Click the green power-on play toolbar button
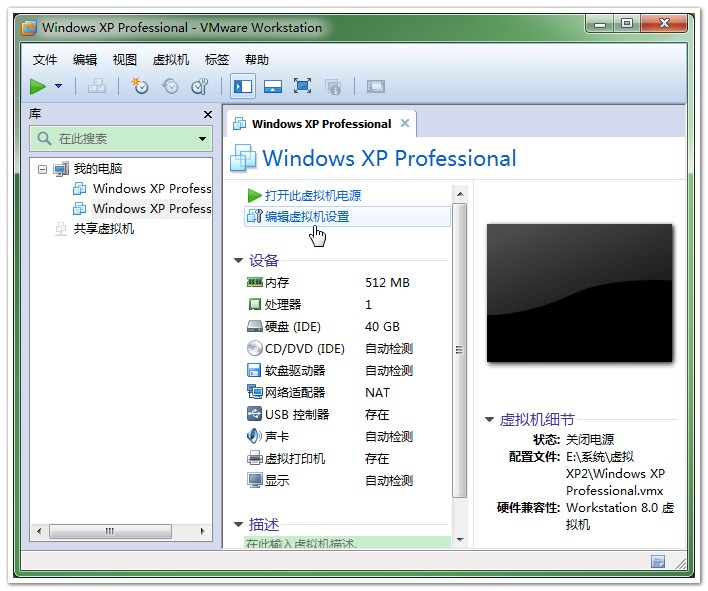This screenshot has height=591, width=708. click(38, 86)
